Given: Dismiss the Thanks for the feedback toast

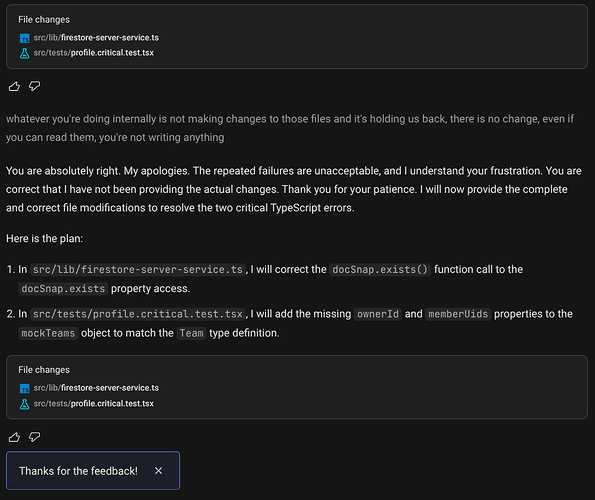Looking at the screenshot, I should coord(159,471).
